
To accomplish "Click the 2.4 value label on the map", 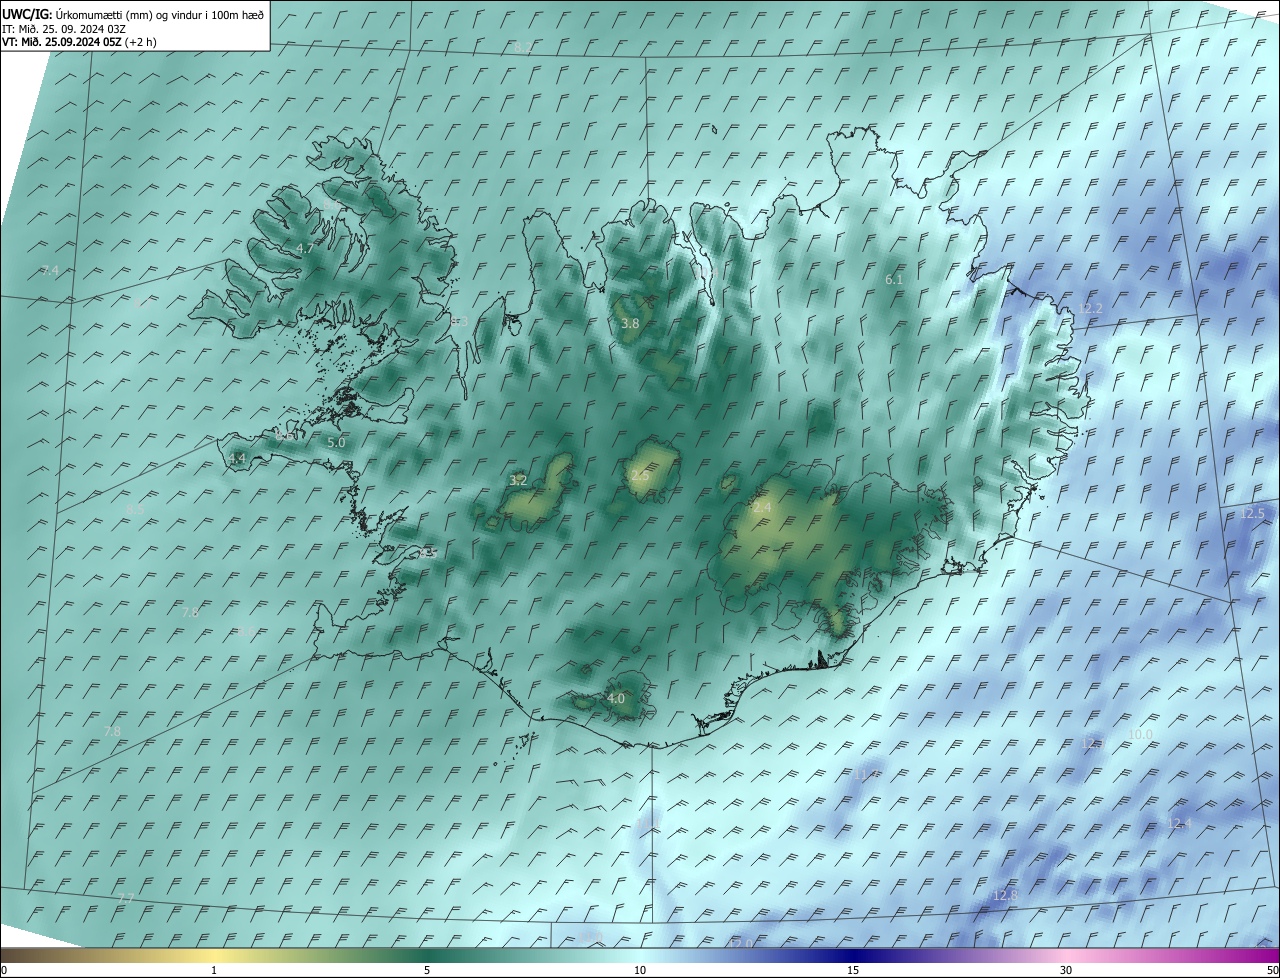I will coord(762,508).
